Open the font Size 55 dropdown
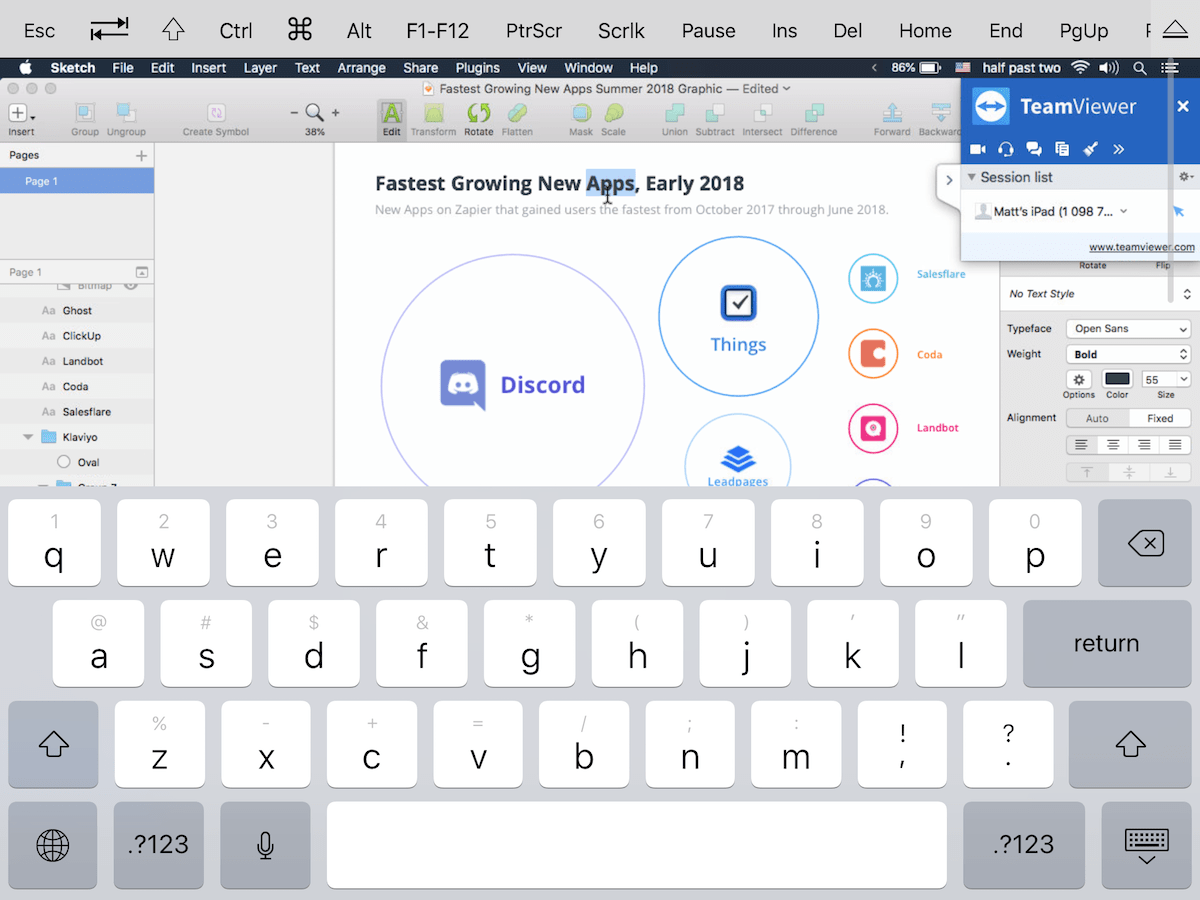Viewport: 1200px width, 900px height. (x=1167, y=379)
